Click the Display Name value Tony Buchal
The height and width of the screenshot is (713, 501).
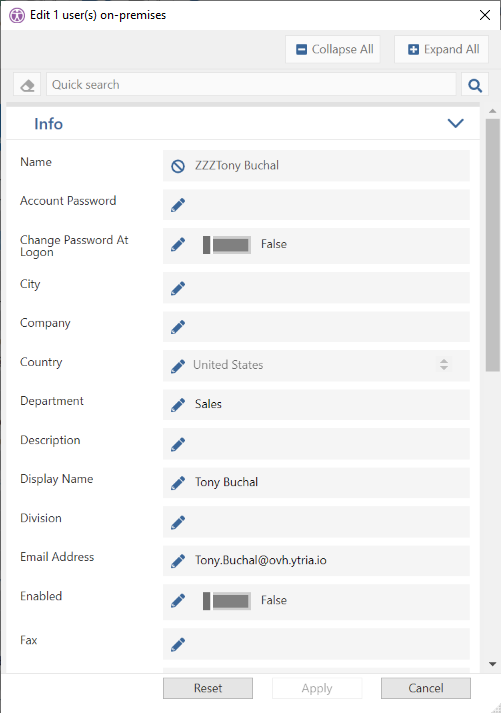tap(226, 482)
